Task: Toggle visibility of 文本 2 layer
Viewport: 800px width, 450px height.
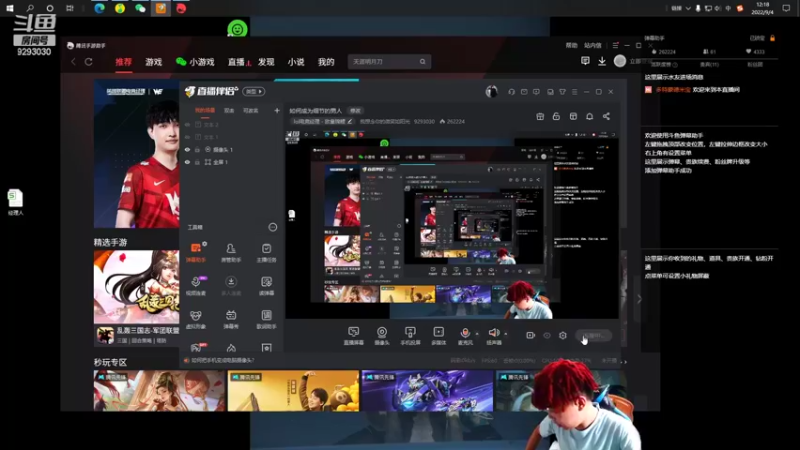Action: click(187, 124)
